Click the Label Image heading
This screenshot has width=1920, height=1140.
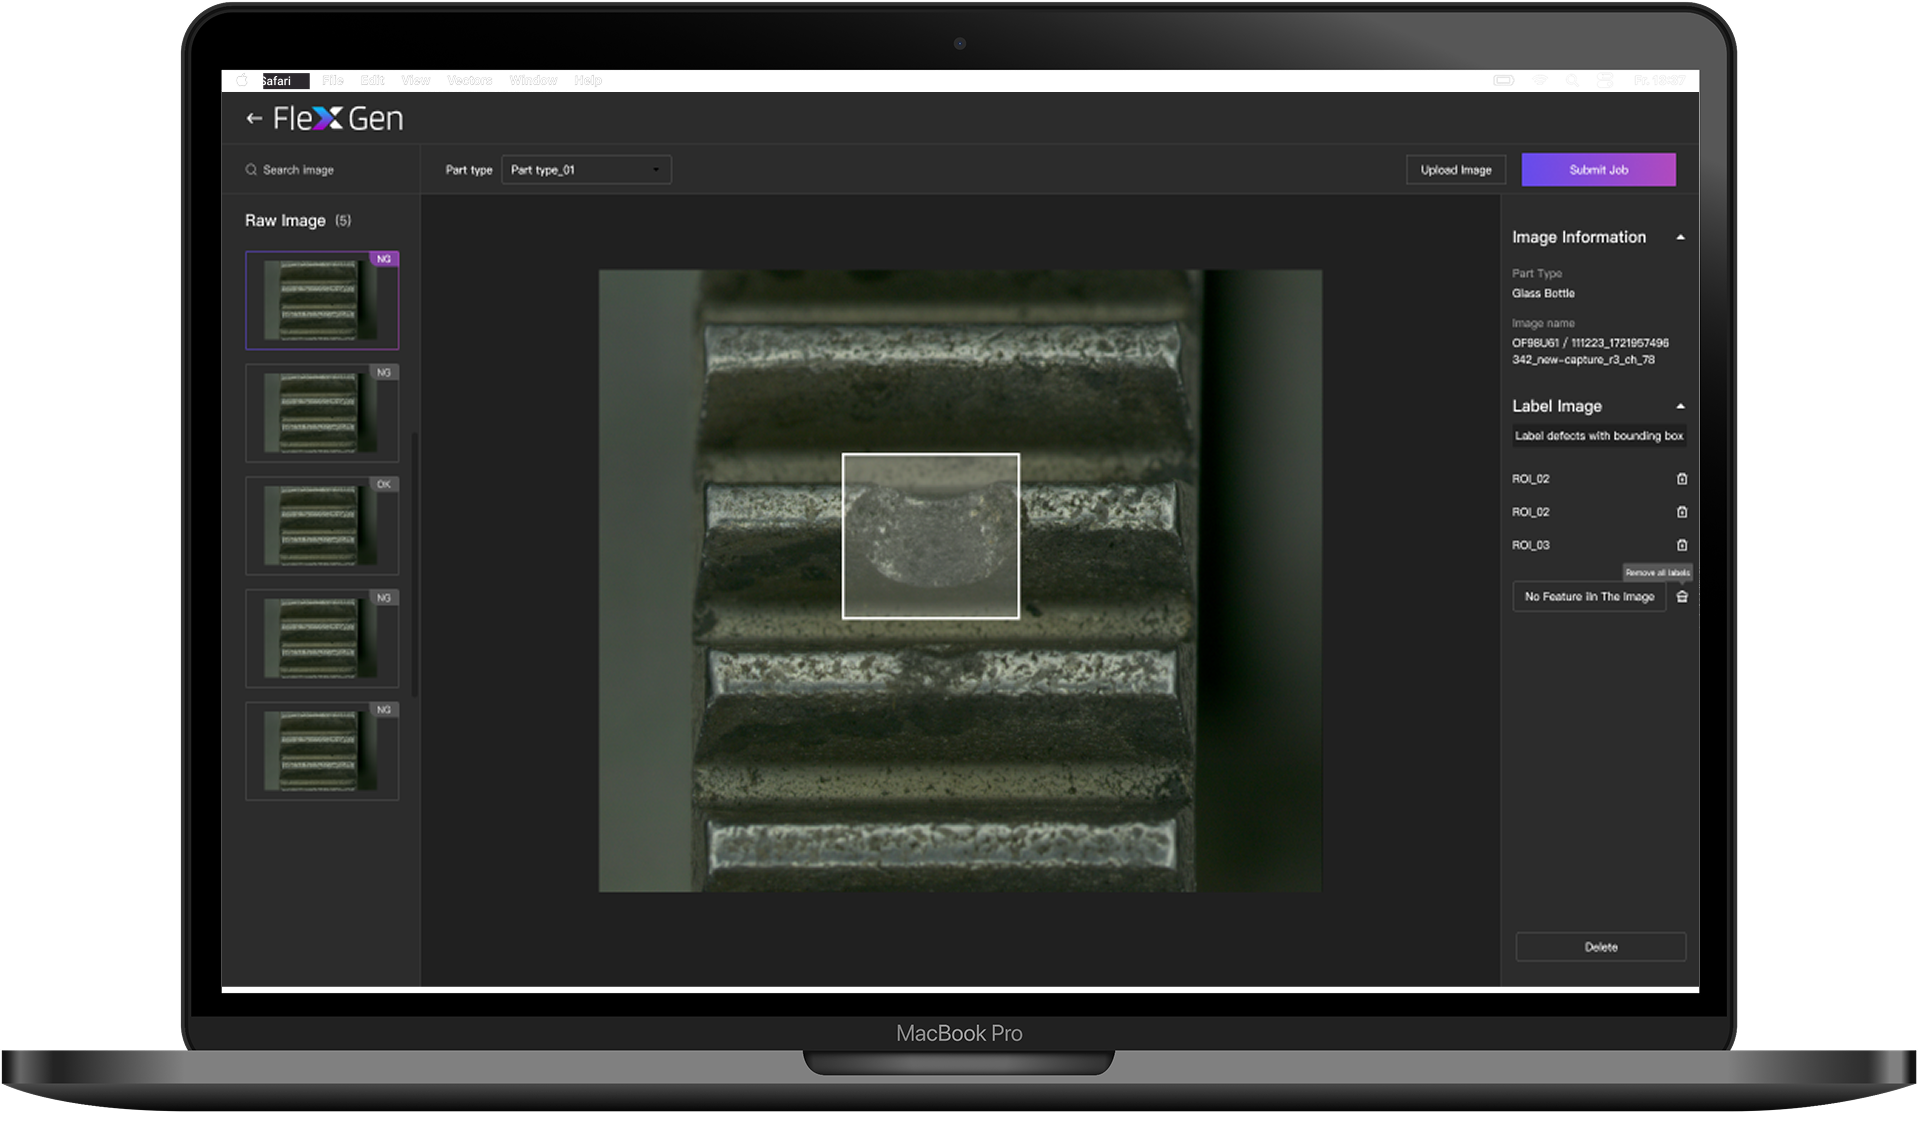tap(1556, 406)
